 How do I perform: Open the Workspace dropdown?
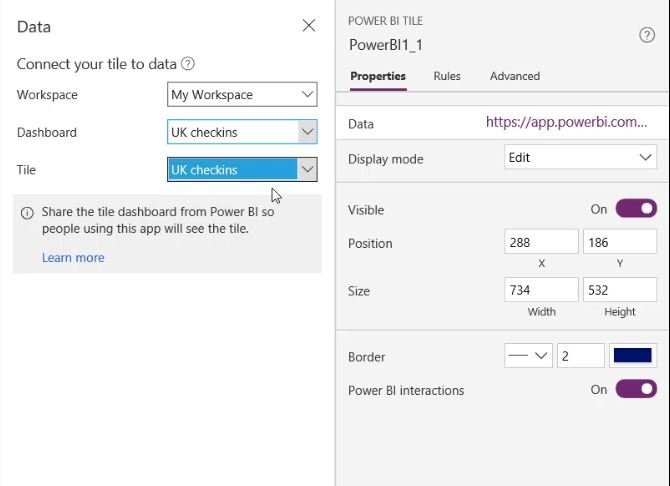click(x=242, y=94)
